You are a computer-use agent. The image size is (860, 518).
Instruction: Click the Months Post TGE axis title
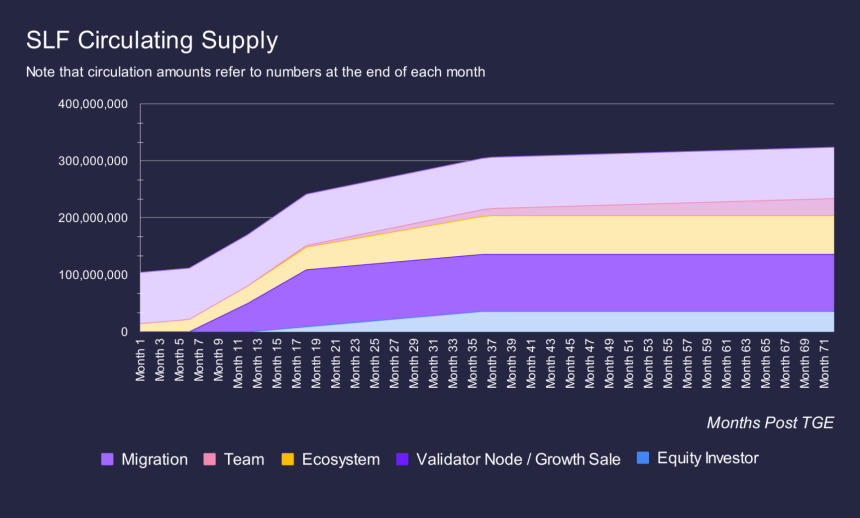point(770,423)
